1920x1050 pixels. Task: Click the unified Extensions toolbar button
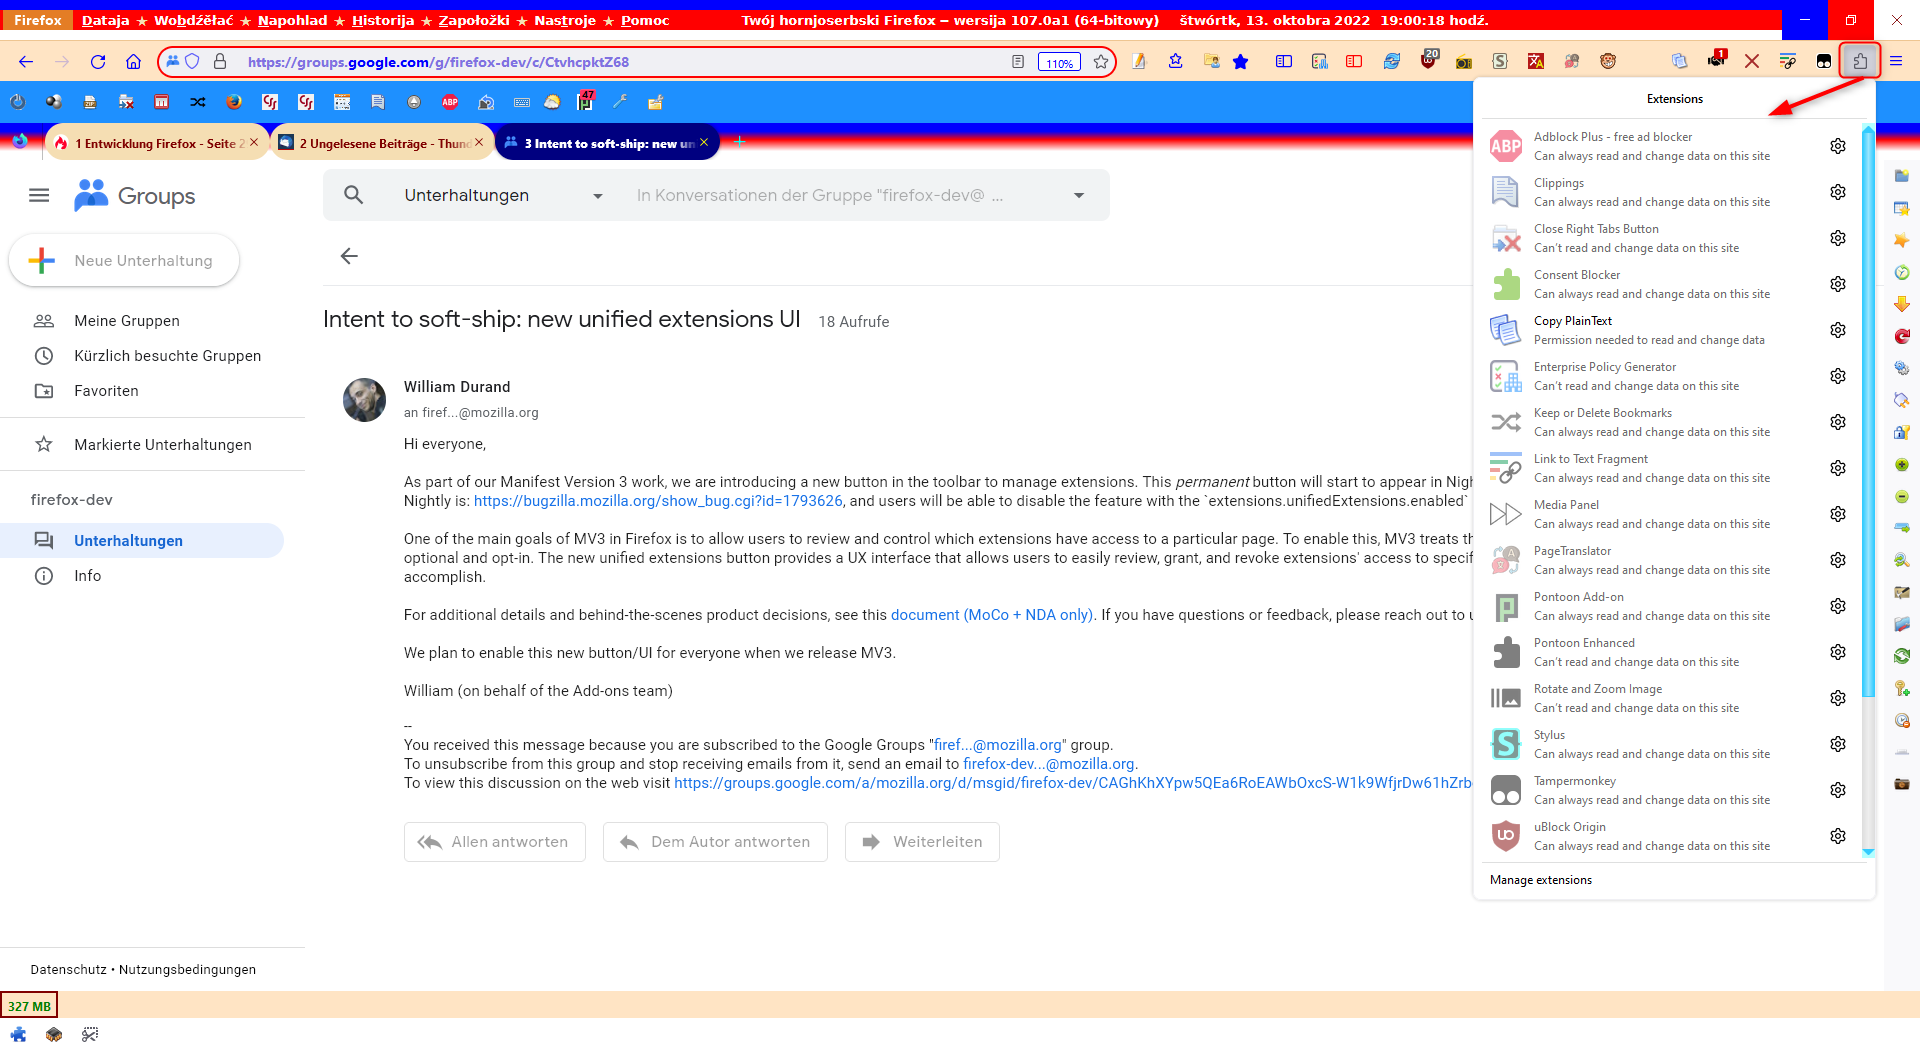pos(1860,61)
